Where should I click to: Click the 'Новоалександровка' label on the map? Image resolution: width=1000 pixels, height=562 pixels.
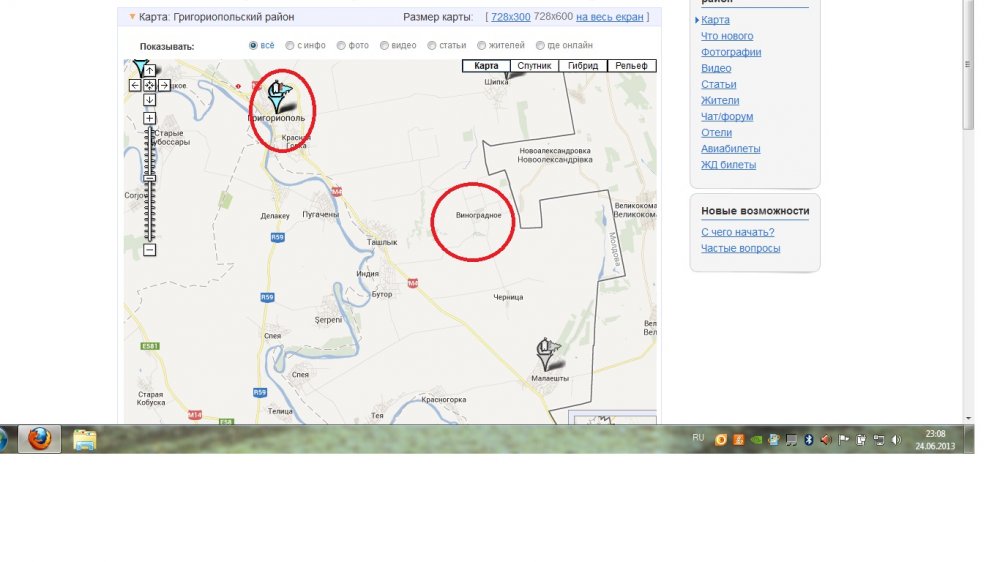[x=555, y=151]
